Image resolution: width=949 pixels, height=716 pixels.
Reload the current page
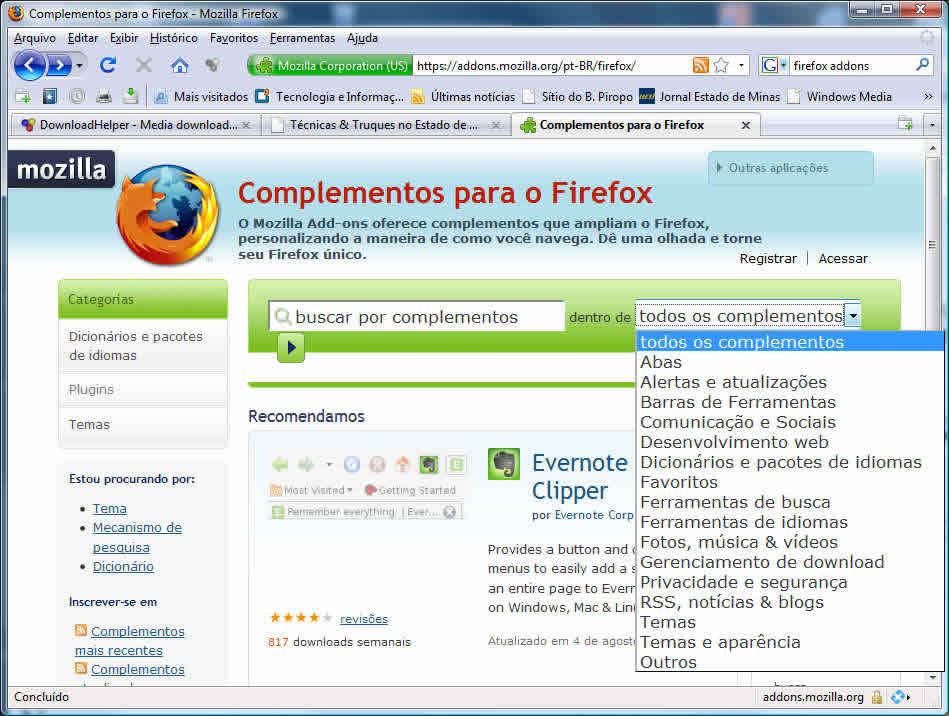pos(108,66)
